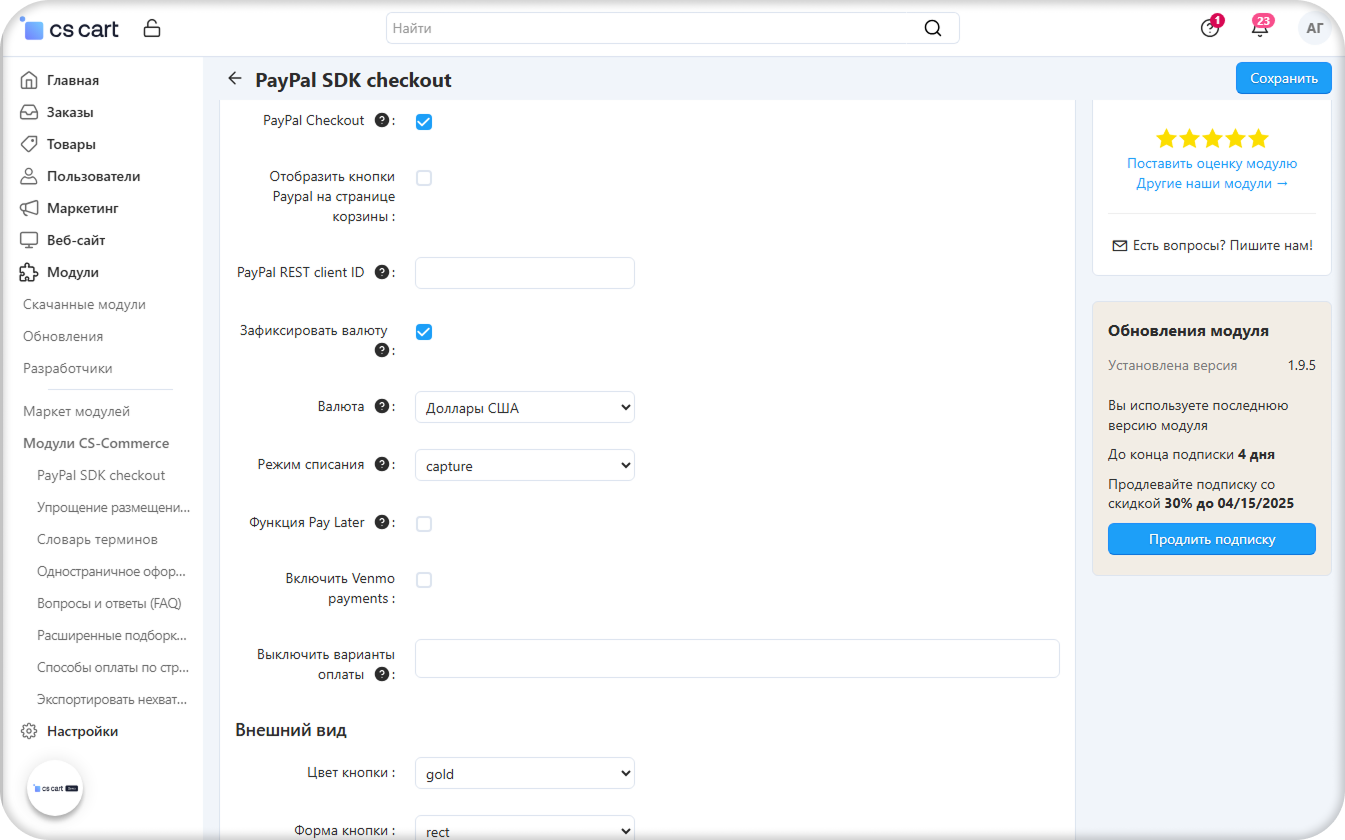Focus the PayPal REST client ID field
Image resolution: width=1345 pixels, height=840 pixels.
pos(525,273)
